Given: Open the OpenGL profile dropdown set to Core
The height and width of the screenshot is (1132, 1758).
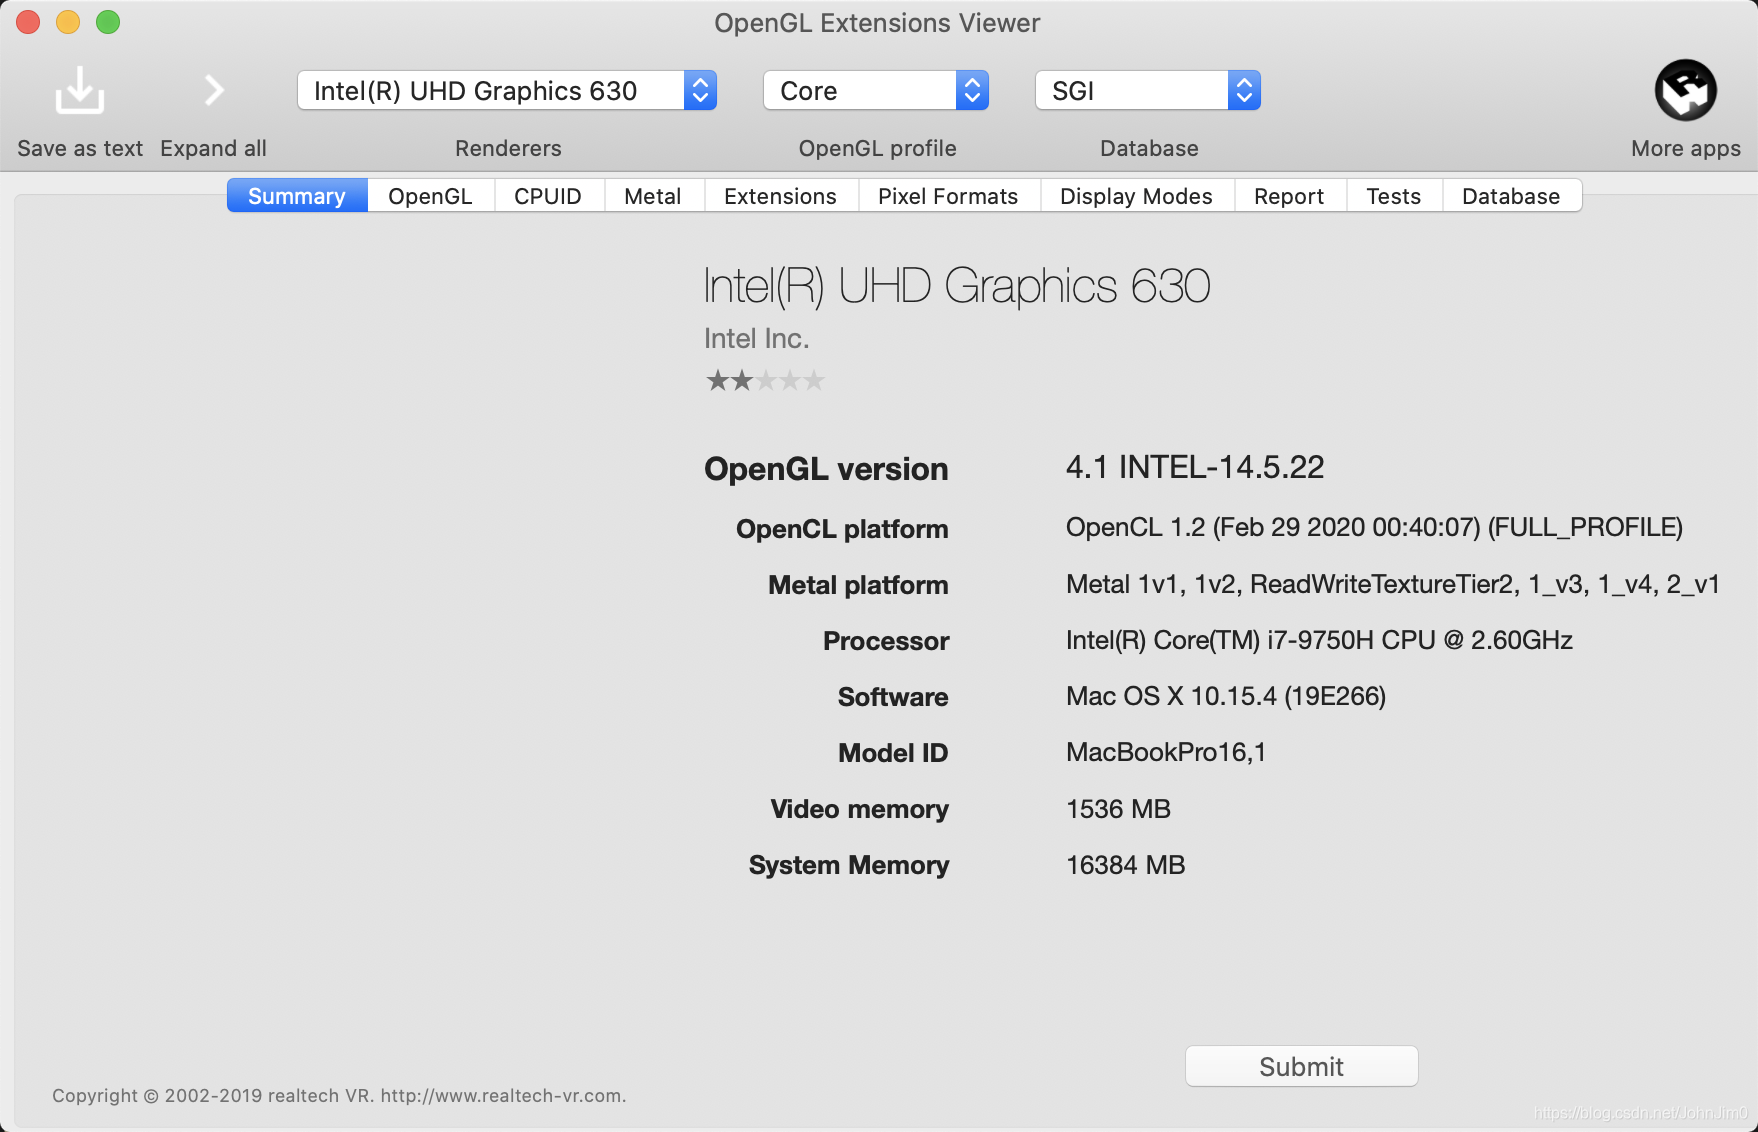Looking at the screenshot, I should (x=876, y=91).
